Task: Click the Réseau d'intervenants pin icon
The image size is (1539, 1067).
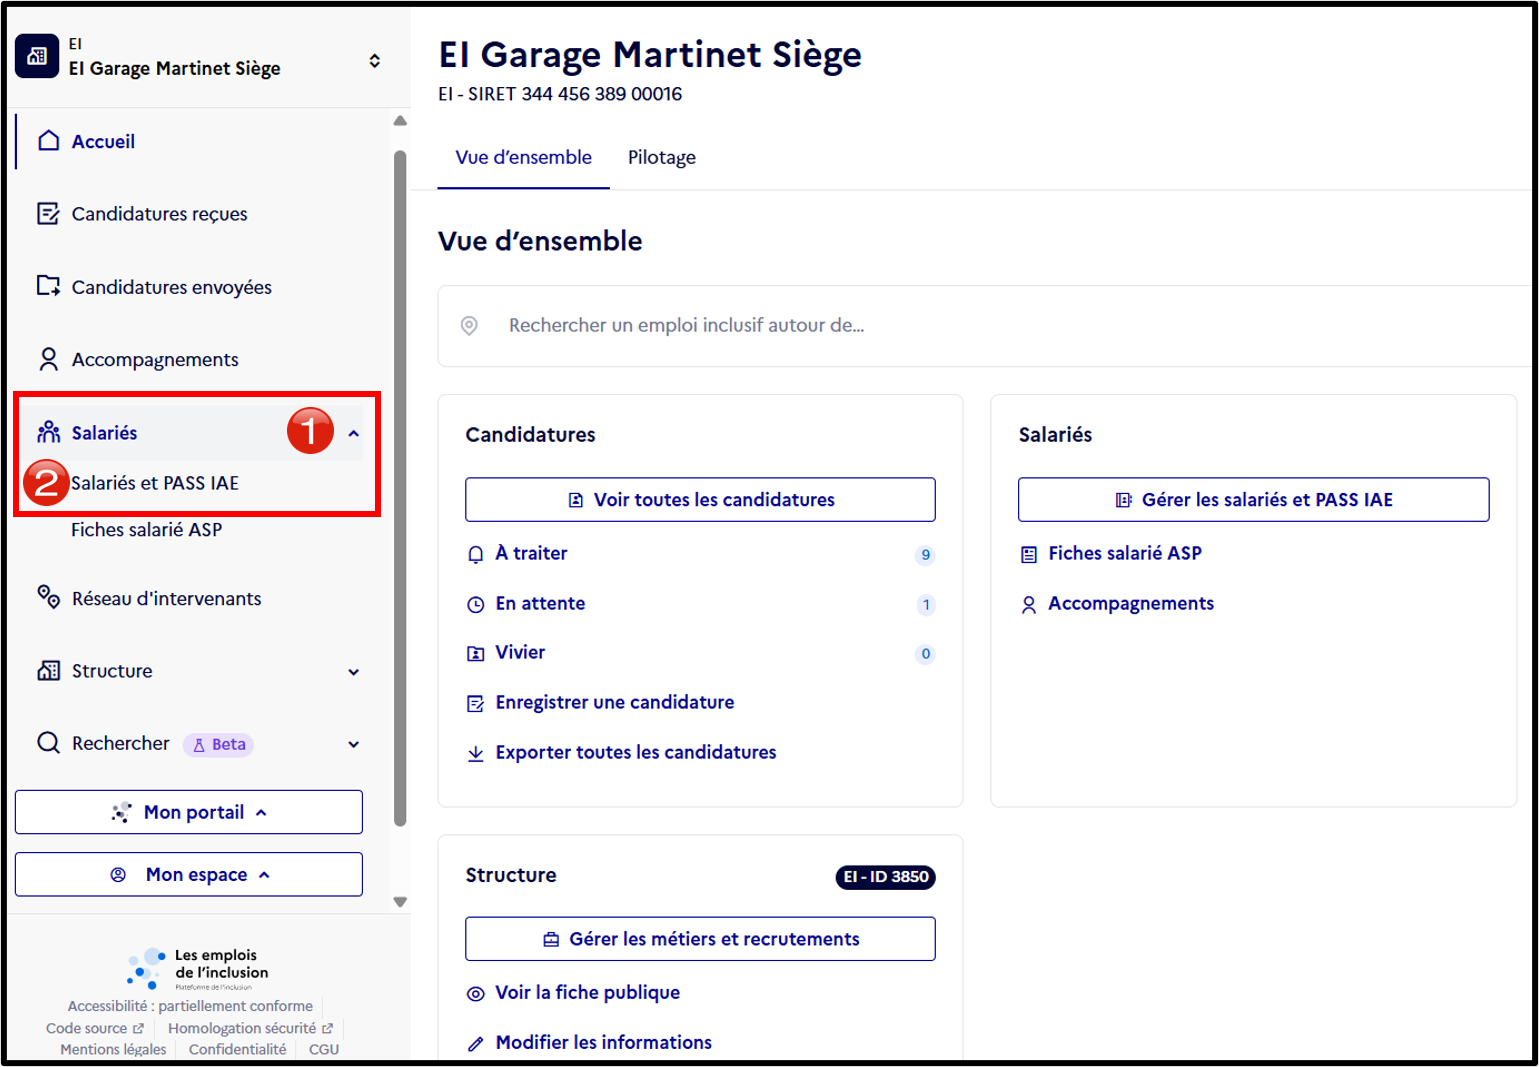Action: tap(48, 597)
